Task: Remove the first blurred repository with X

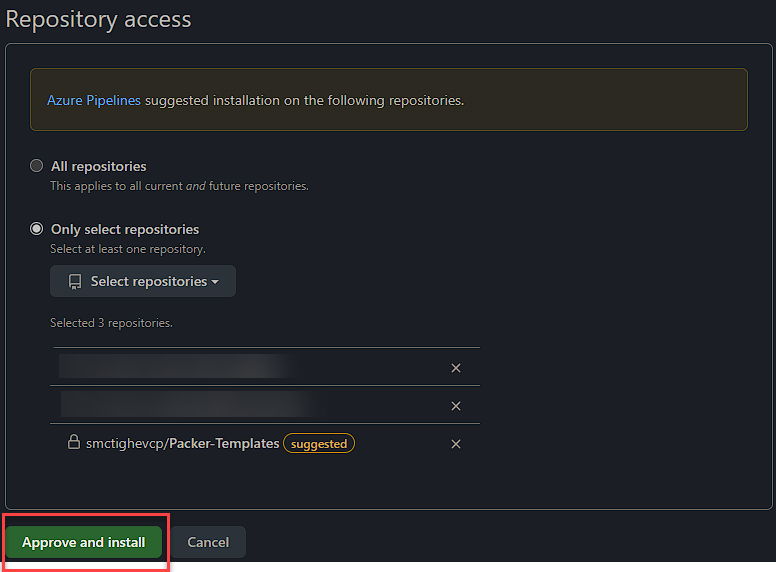Action: [456, 368]
